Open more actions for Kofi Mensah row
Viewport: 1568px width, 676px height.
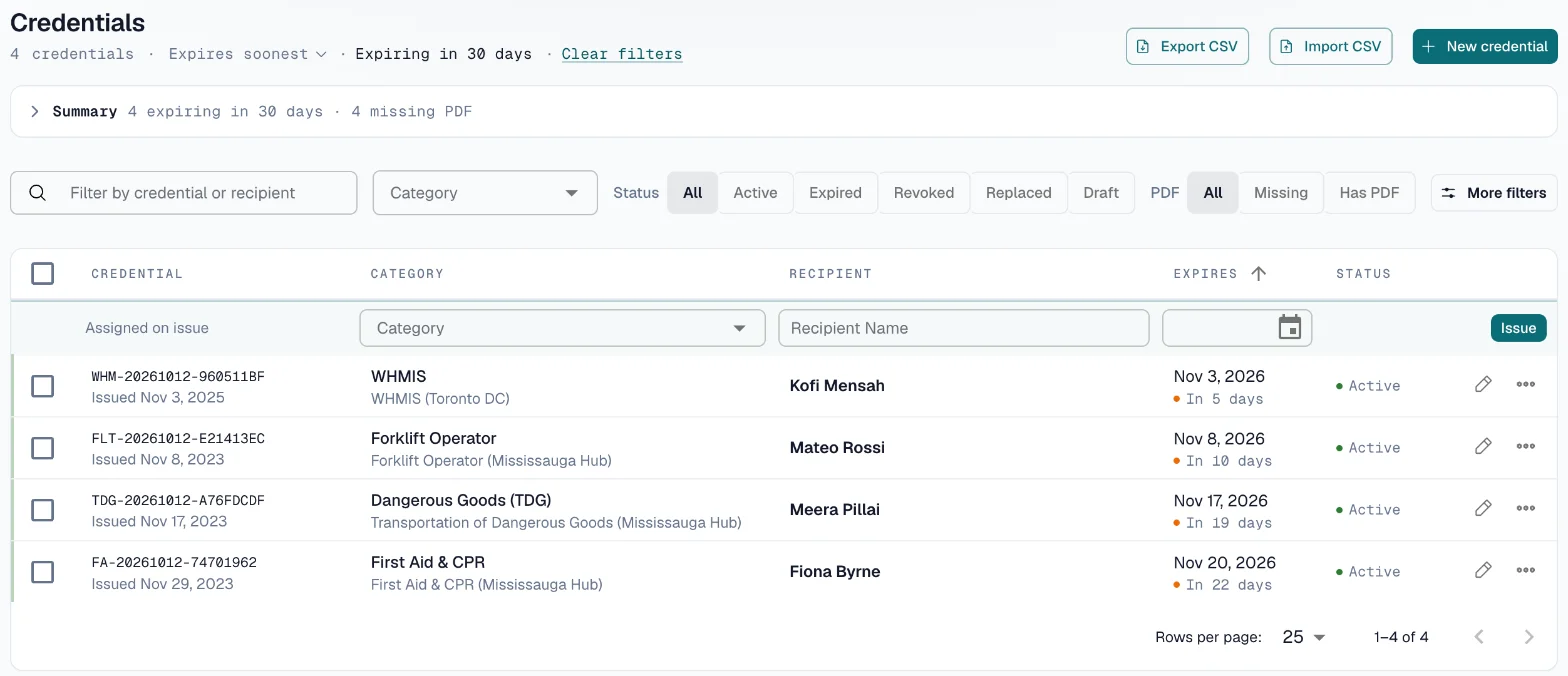[x=1525, y=384]
